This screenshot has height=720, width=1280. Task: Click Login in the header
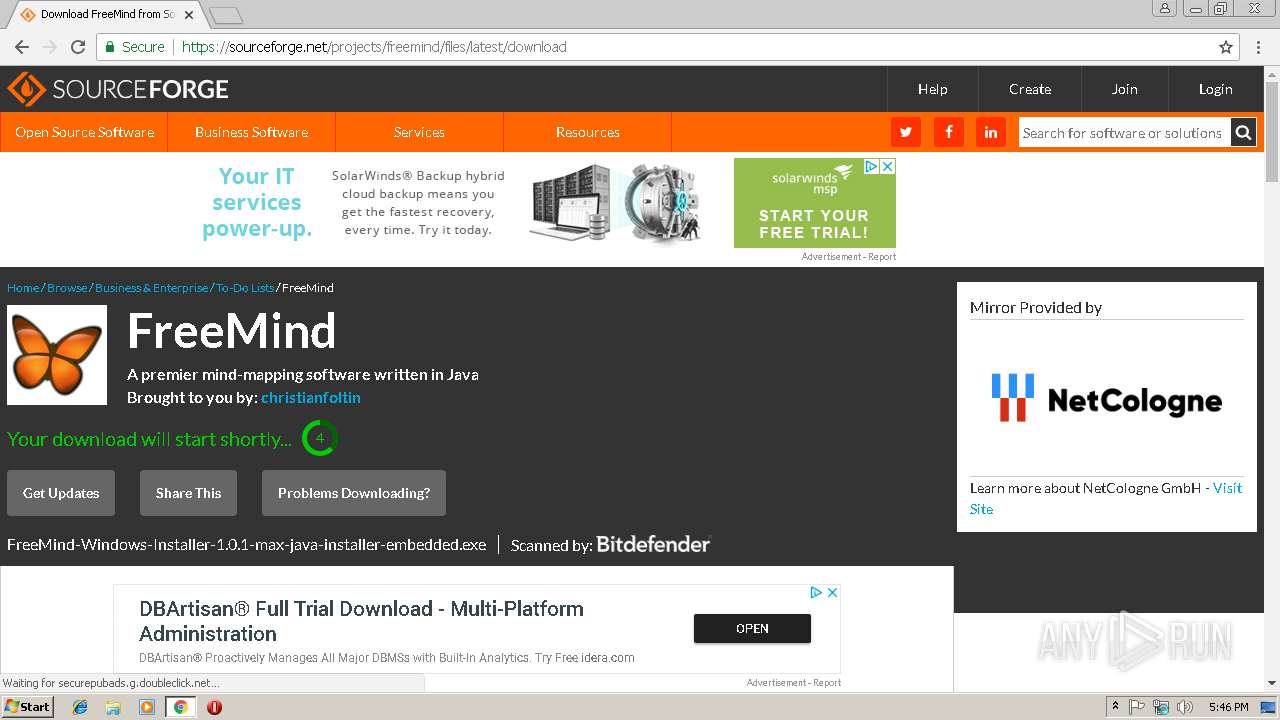1215,89
